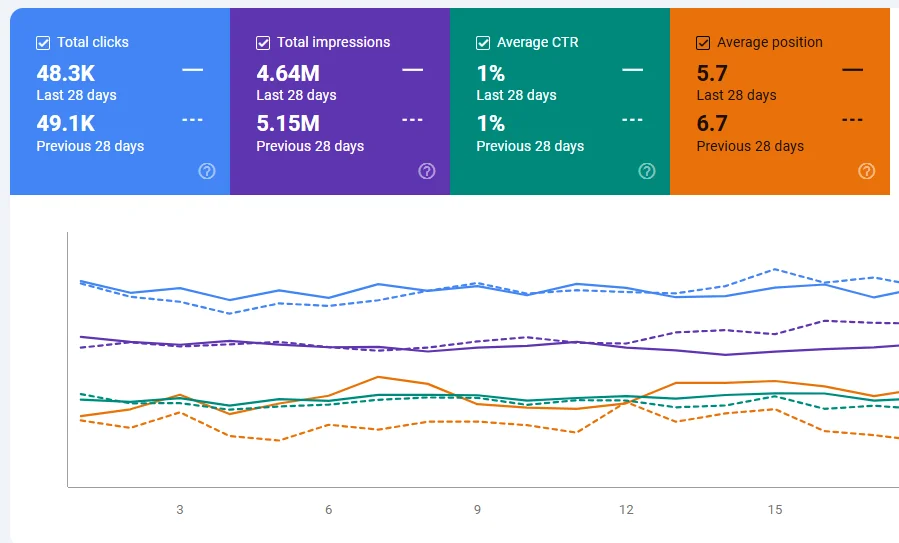Viewport: 899px width, 543px height.
Task: Click help icon on Average CTR card
Action: [647, 171]
